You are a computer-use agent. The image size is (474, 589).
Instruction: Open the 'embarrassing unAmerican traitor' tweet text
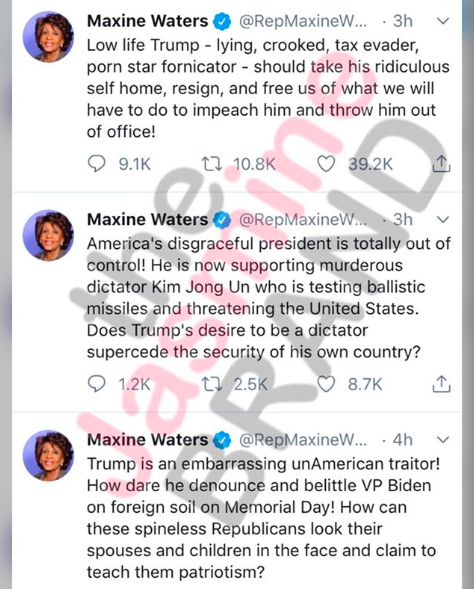(x=263, y=518)
